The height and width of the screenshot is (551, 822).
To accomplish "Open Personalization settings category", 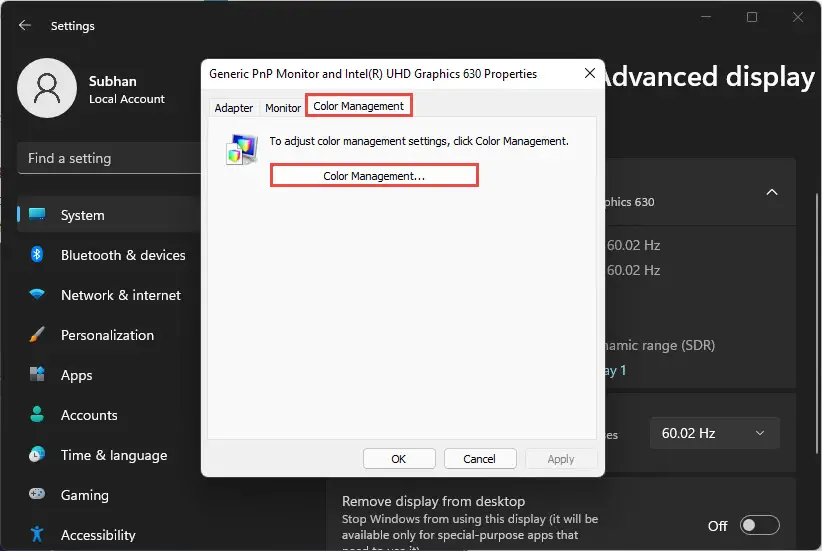I will point(109,334).
